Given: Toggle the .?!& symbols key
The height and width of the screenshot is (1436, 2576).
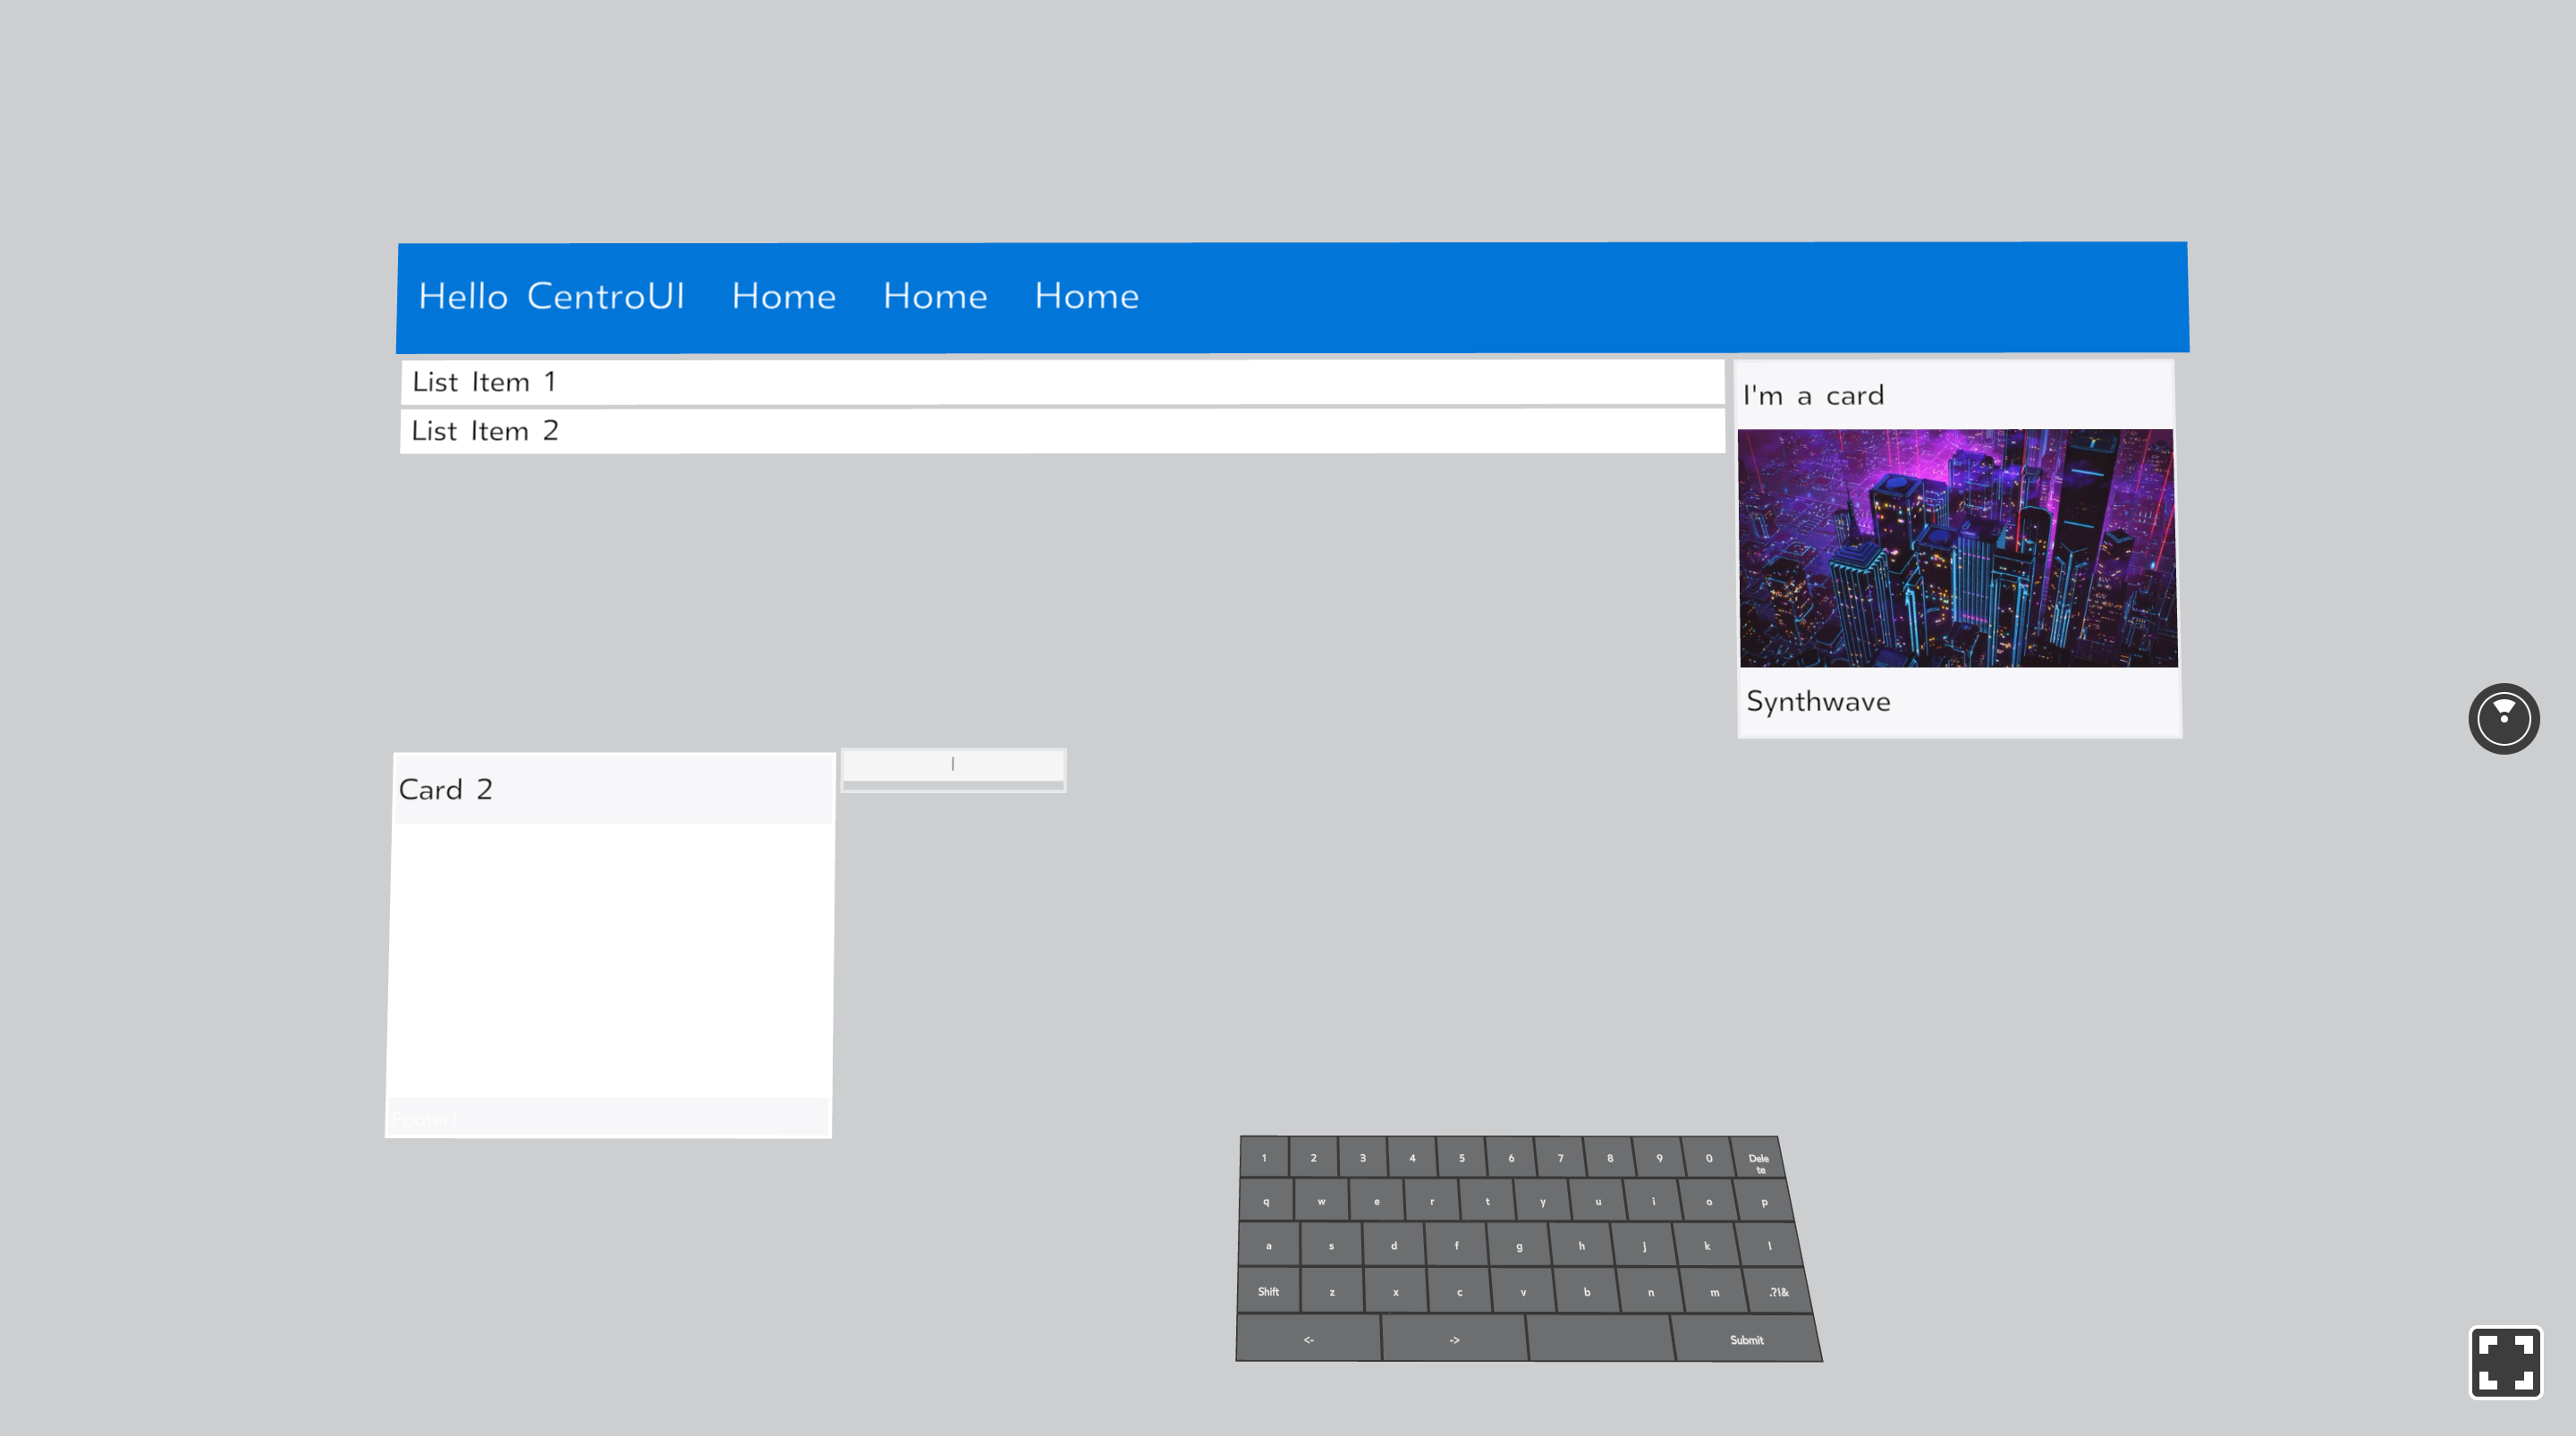Looking at the screenshot, I should point(1778,1292).
